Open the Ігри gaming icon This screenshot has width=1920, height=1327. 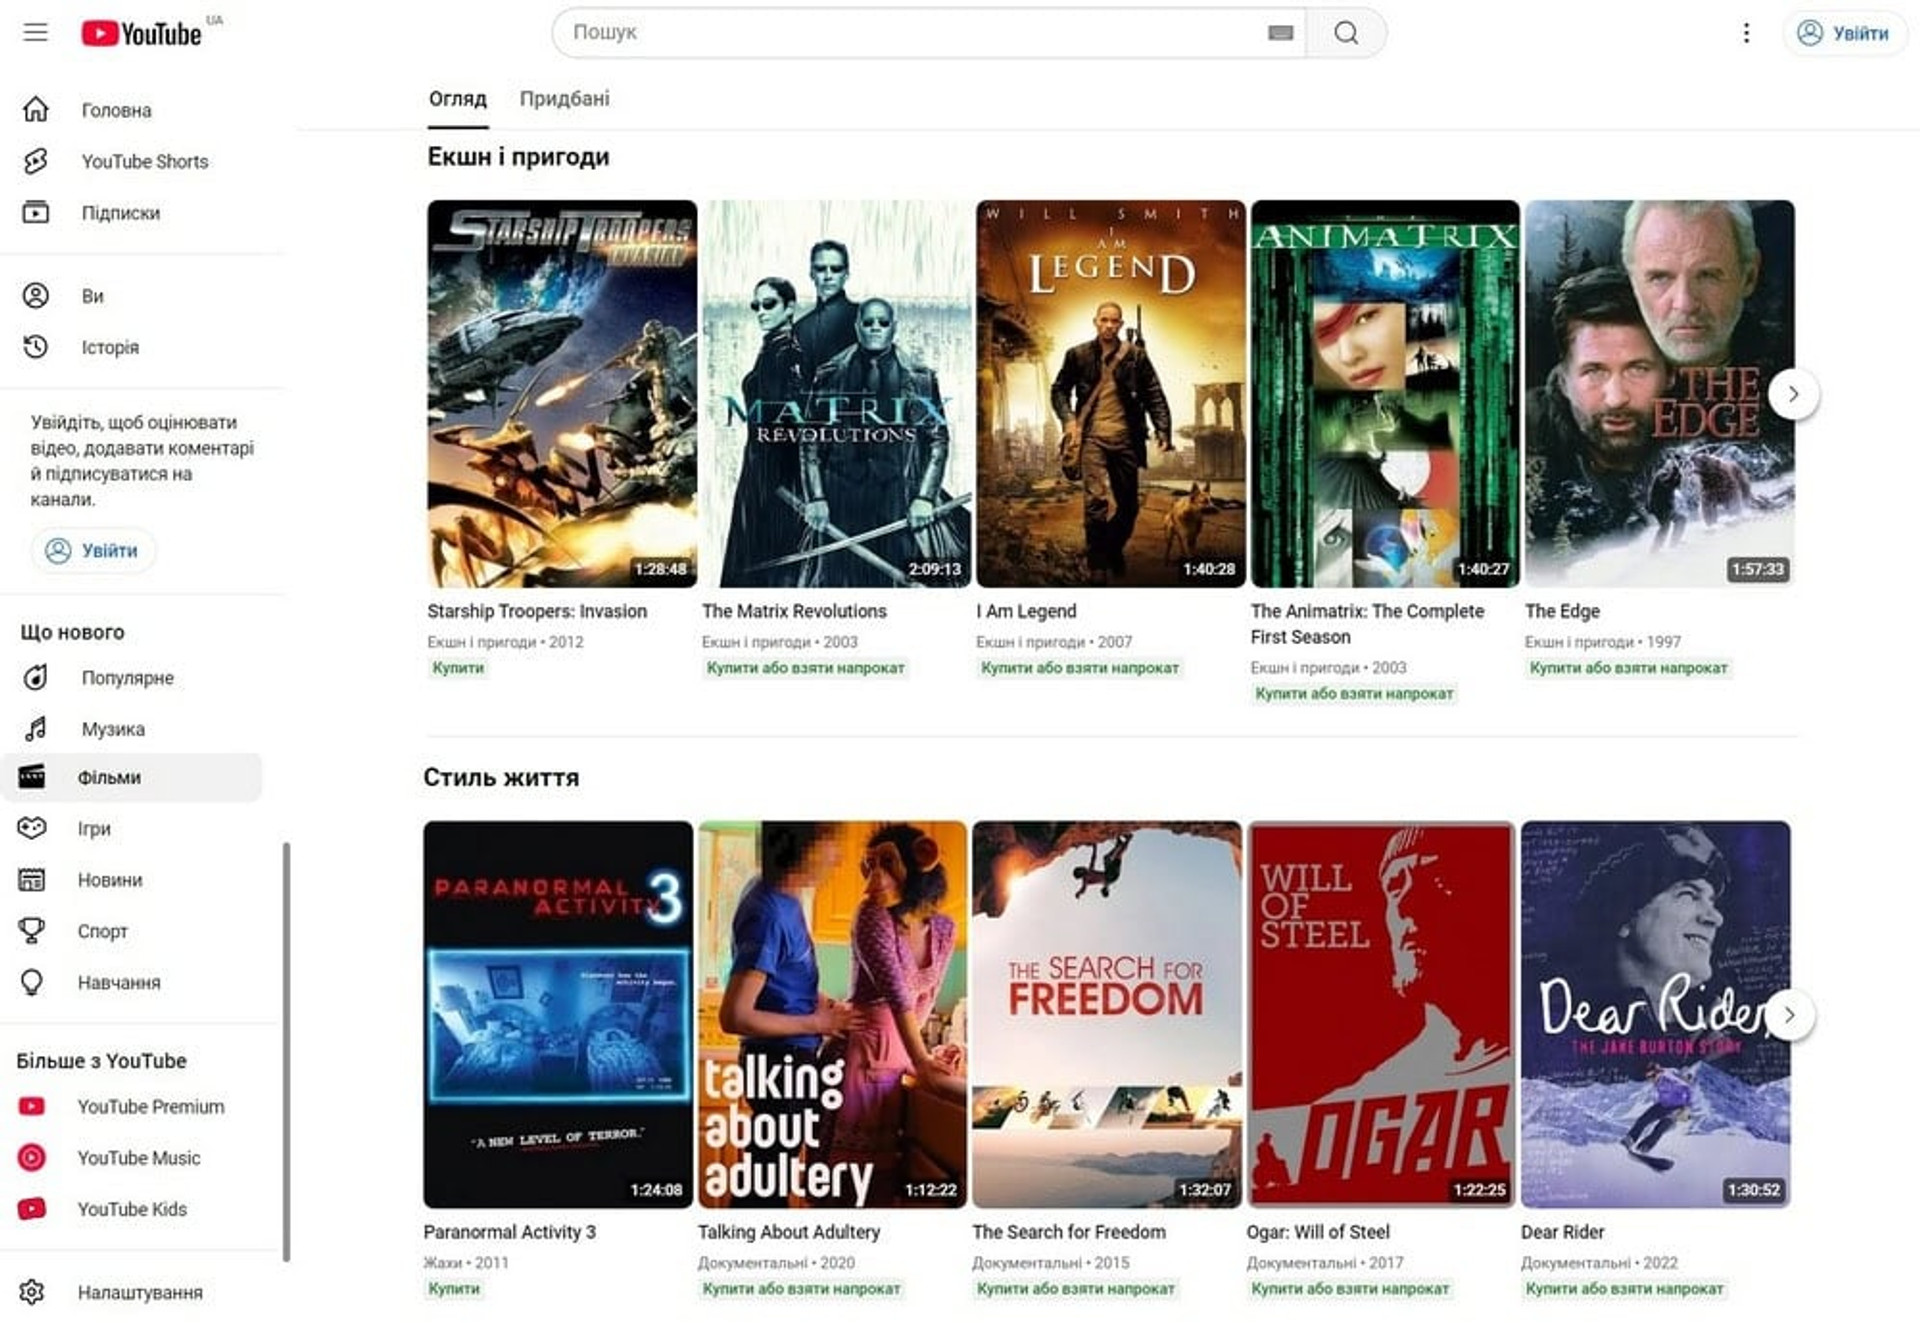coord(32,827)
